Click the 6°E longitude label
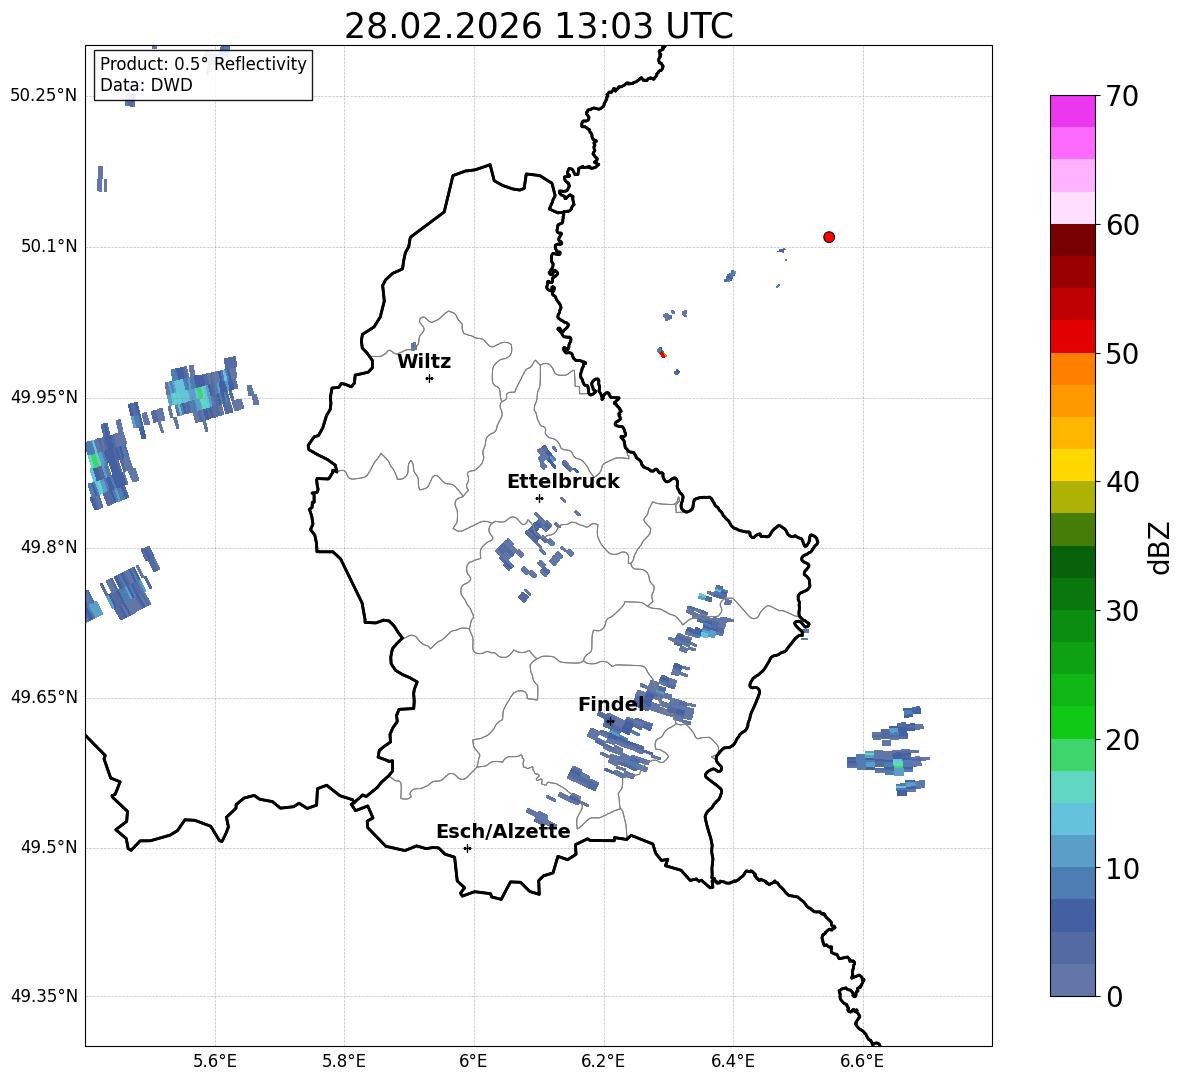1184x1081 pixels. click(x=473, y=1061)
